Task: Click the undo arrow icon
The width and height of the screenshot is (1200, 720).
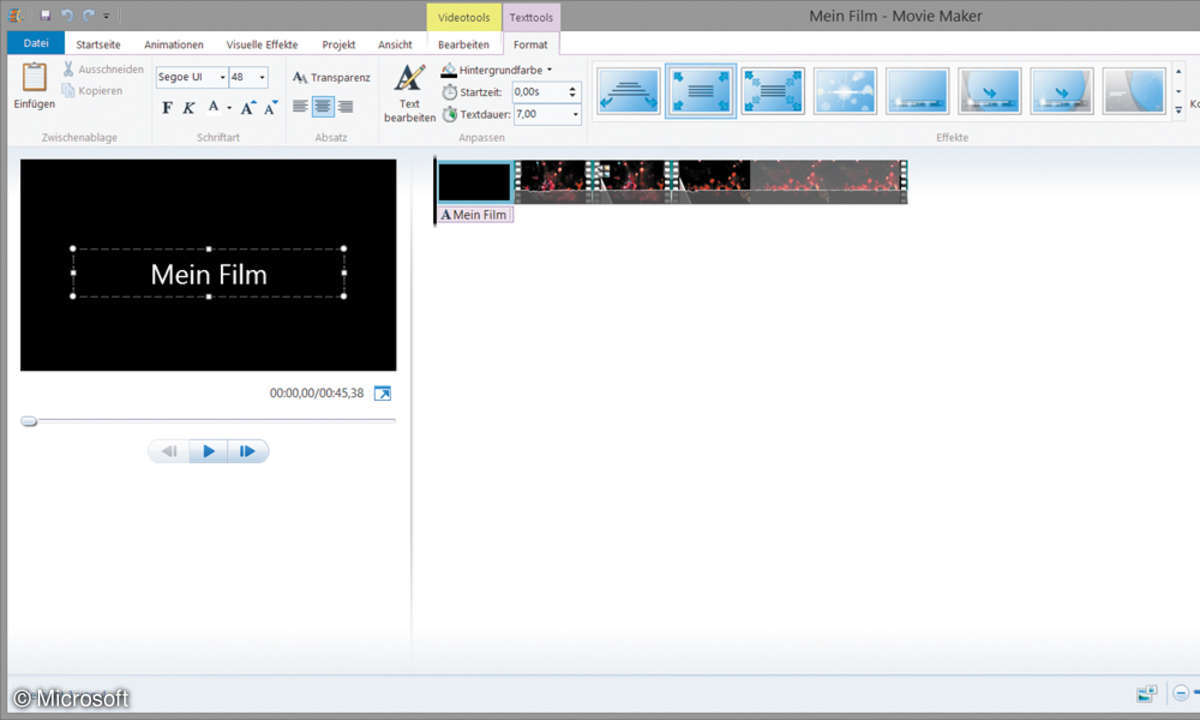Action: point(67,16)
